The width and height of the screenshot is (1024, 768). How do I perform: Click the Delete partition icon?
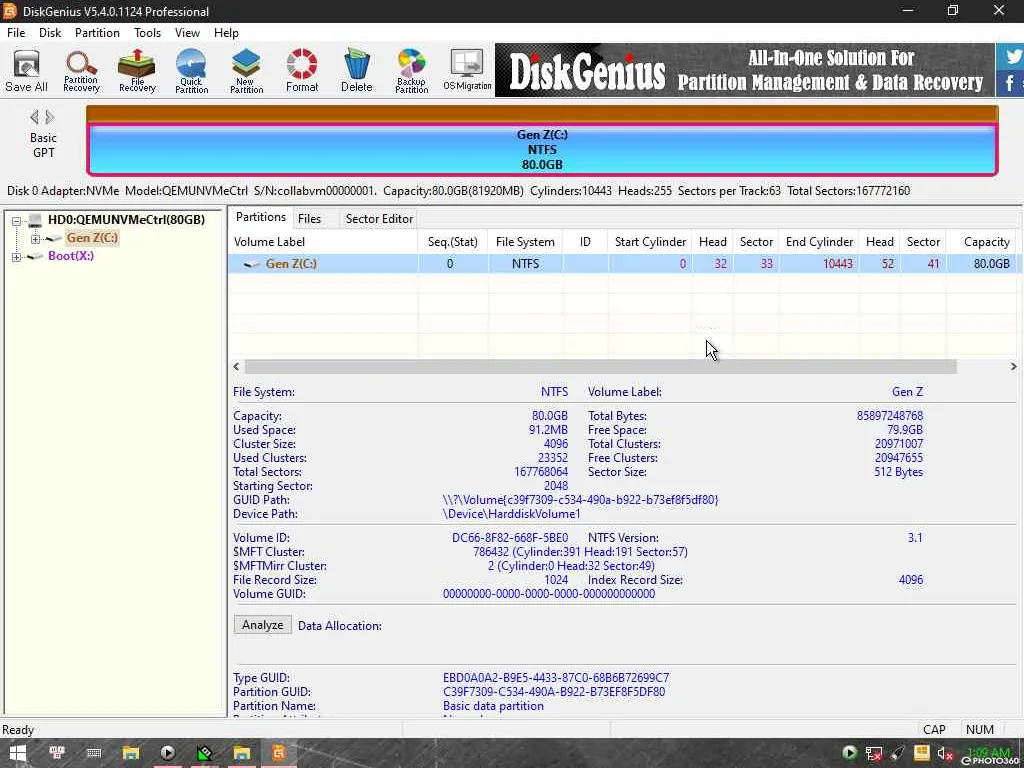[x=357, y=71]
